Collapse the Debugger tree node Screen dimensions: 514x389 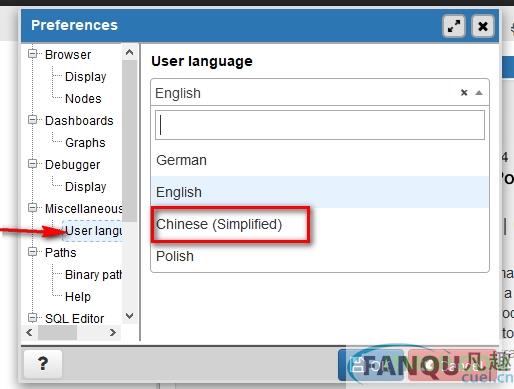coord(33,164)
